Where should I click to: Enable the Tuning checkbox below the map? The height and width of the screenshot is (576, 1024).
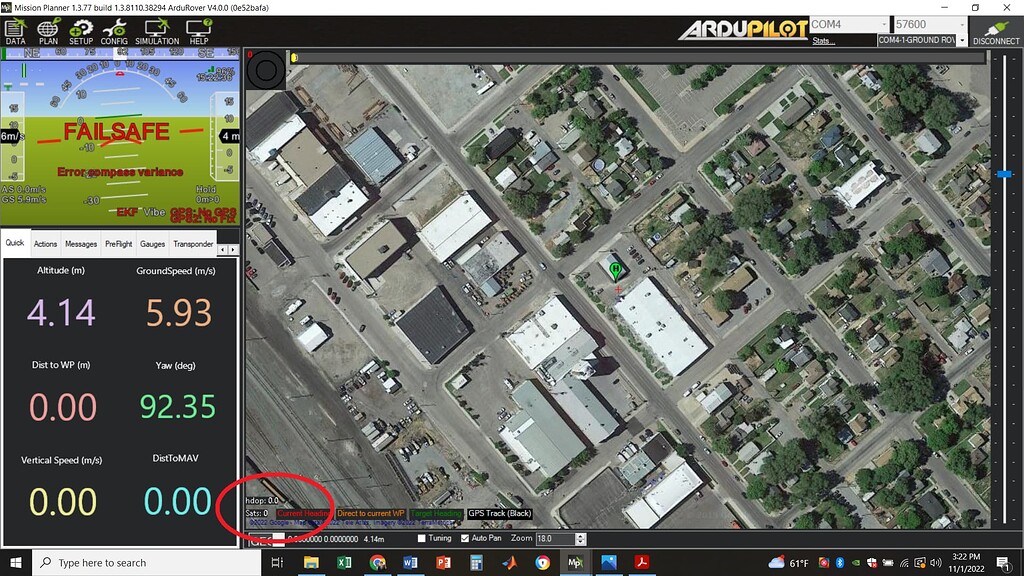point(420,538)
